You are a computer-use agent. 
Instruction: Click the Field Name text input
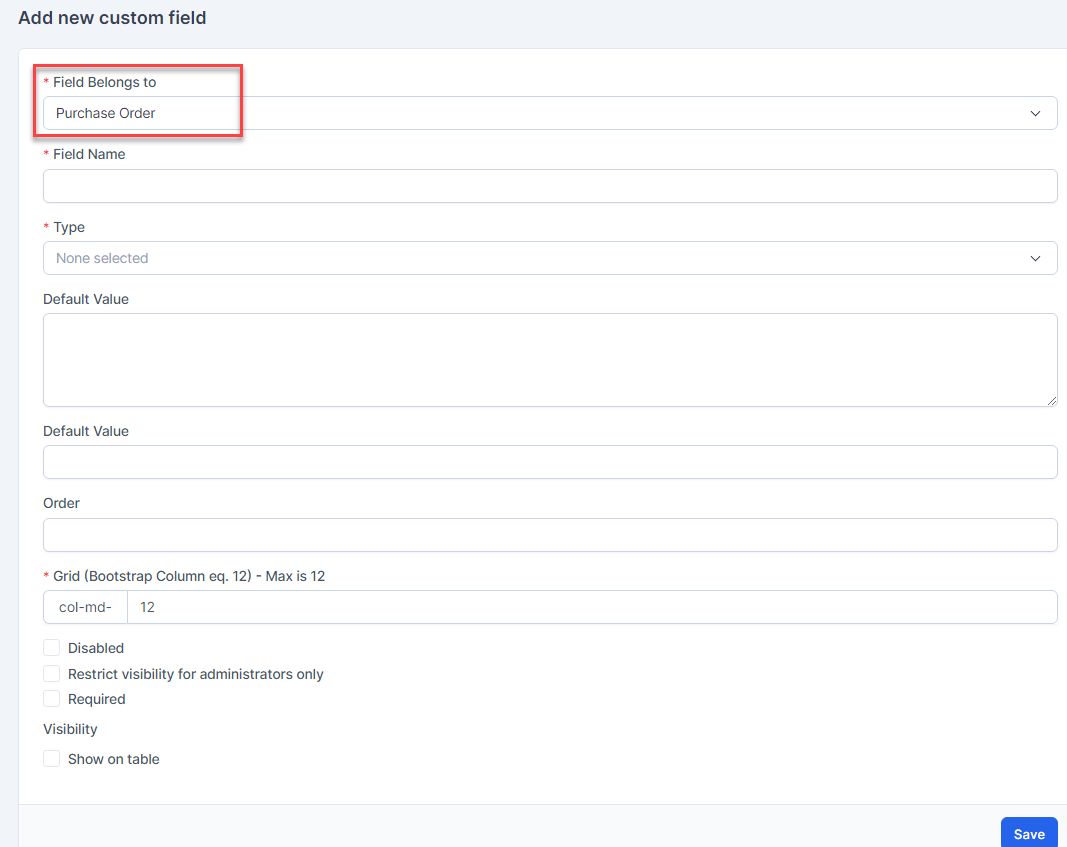[x=549, y=186]
